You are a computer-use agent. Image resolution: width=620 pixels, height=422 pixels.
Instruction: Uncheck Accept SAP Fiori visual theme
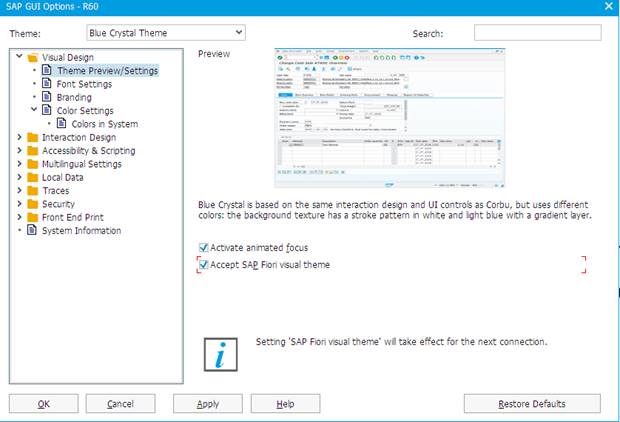[203, 265]
